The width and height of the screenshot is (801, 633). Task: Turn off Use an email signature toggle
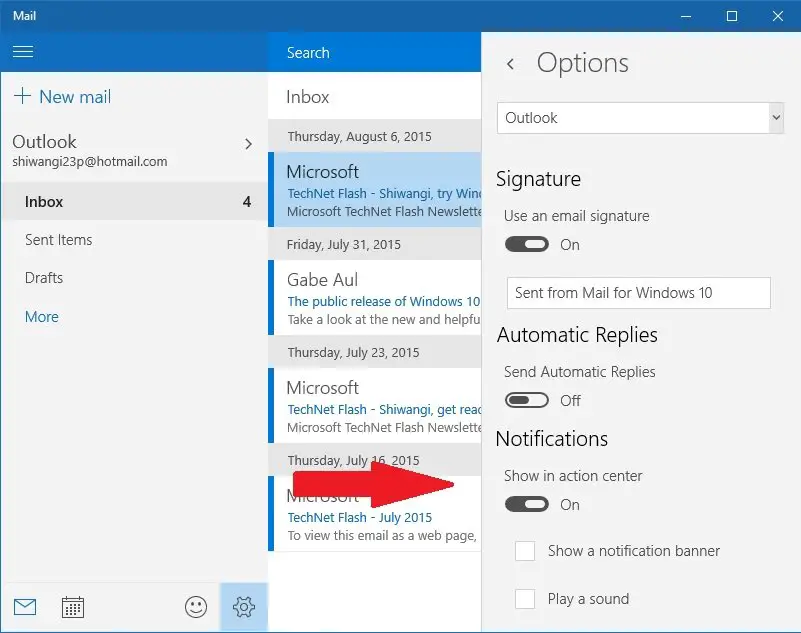coord(527,244)
